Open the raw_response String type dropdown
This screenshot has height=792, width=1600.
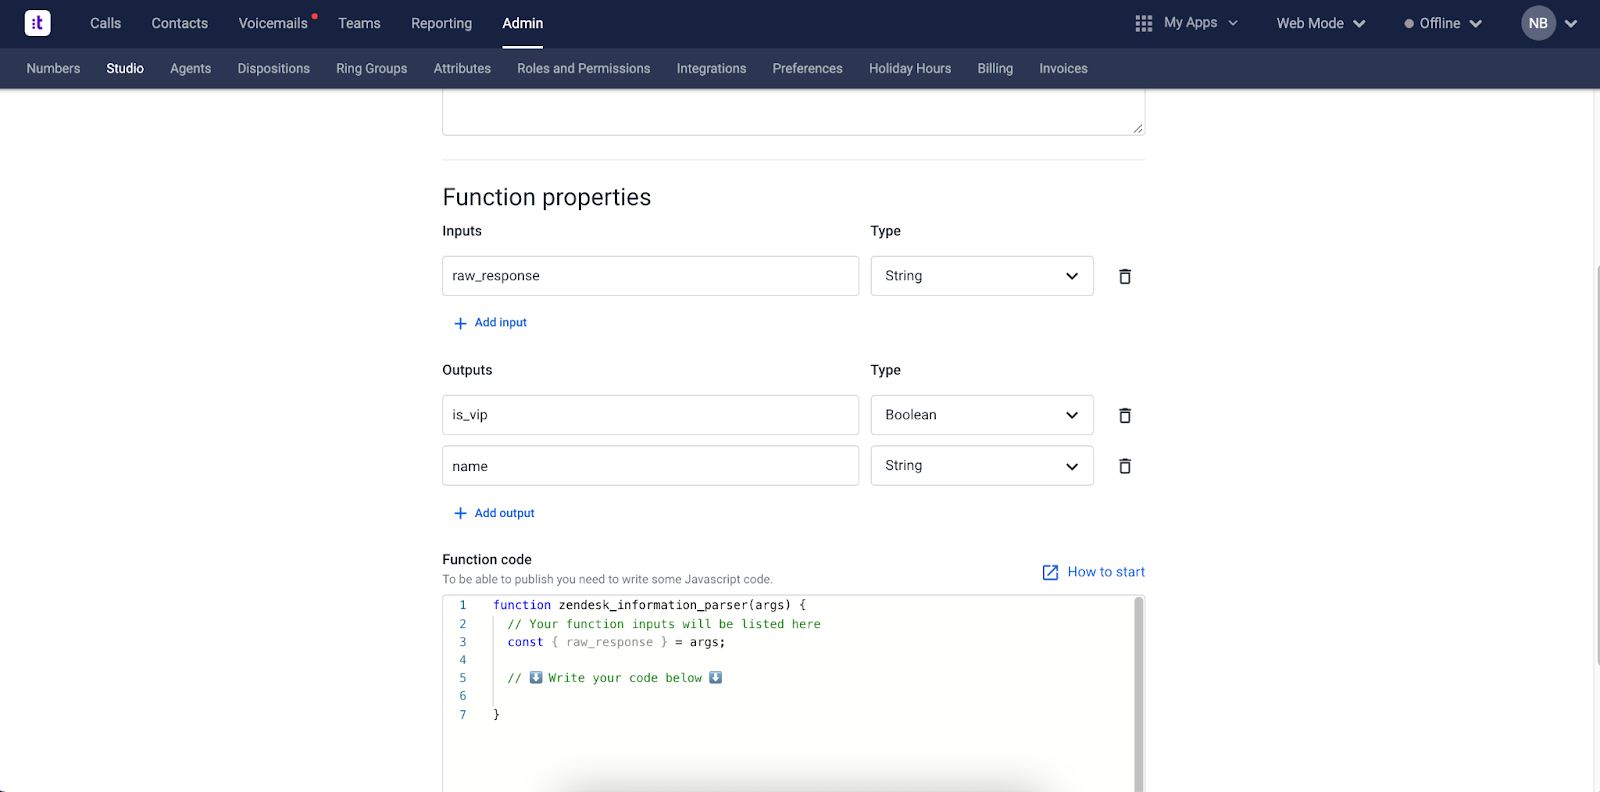tap(982, 276)
